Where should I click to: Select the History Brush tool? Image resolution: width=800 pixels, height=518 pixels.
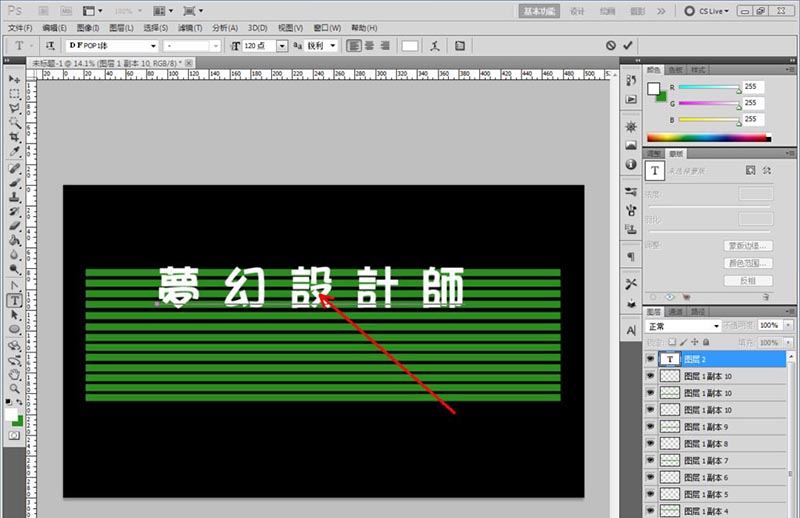click(14, 211)
